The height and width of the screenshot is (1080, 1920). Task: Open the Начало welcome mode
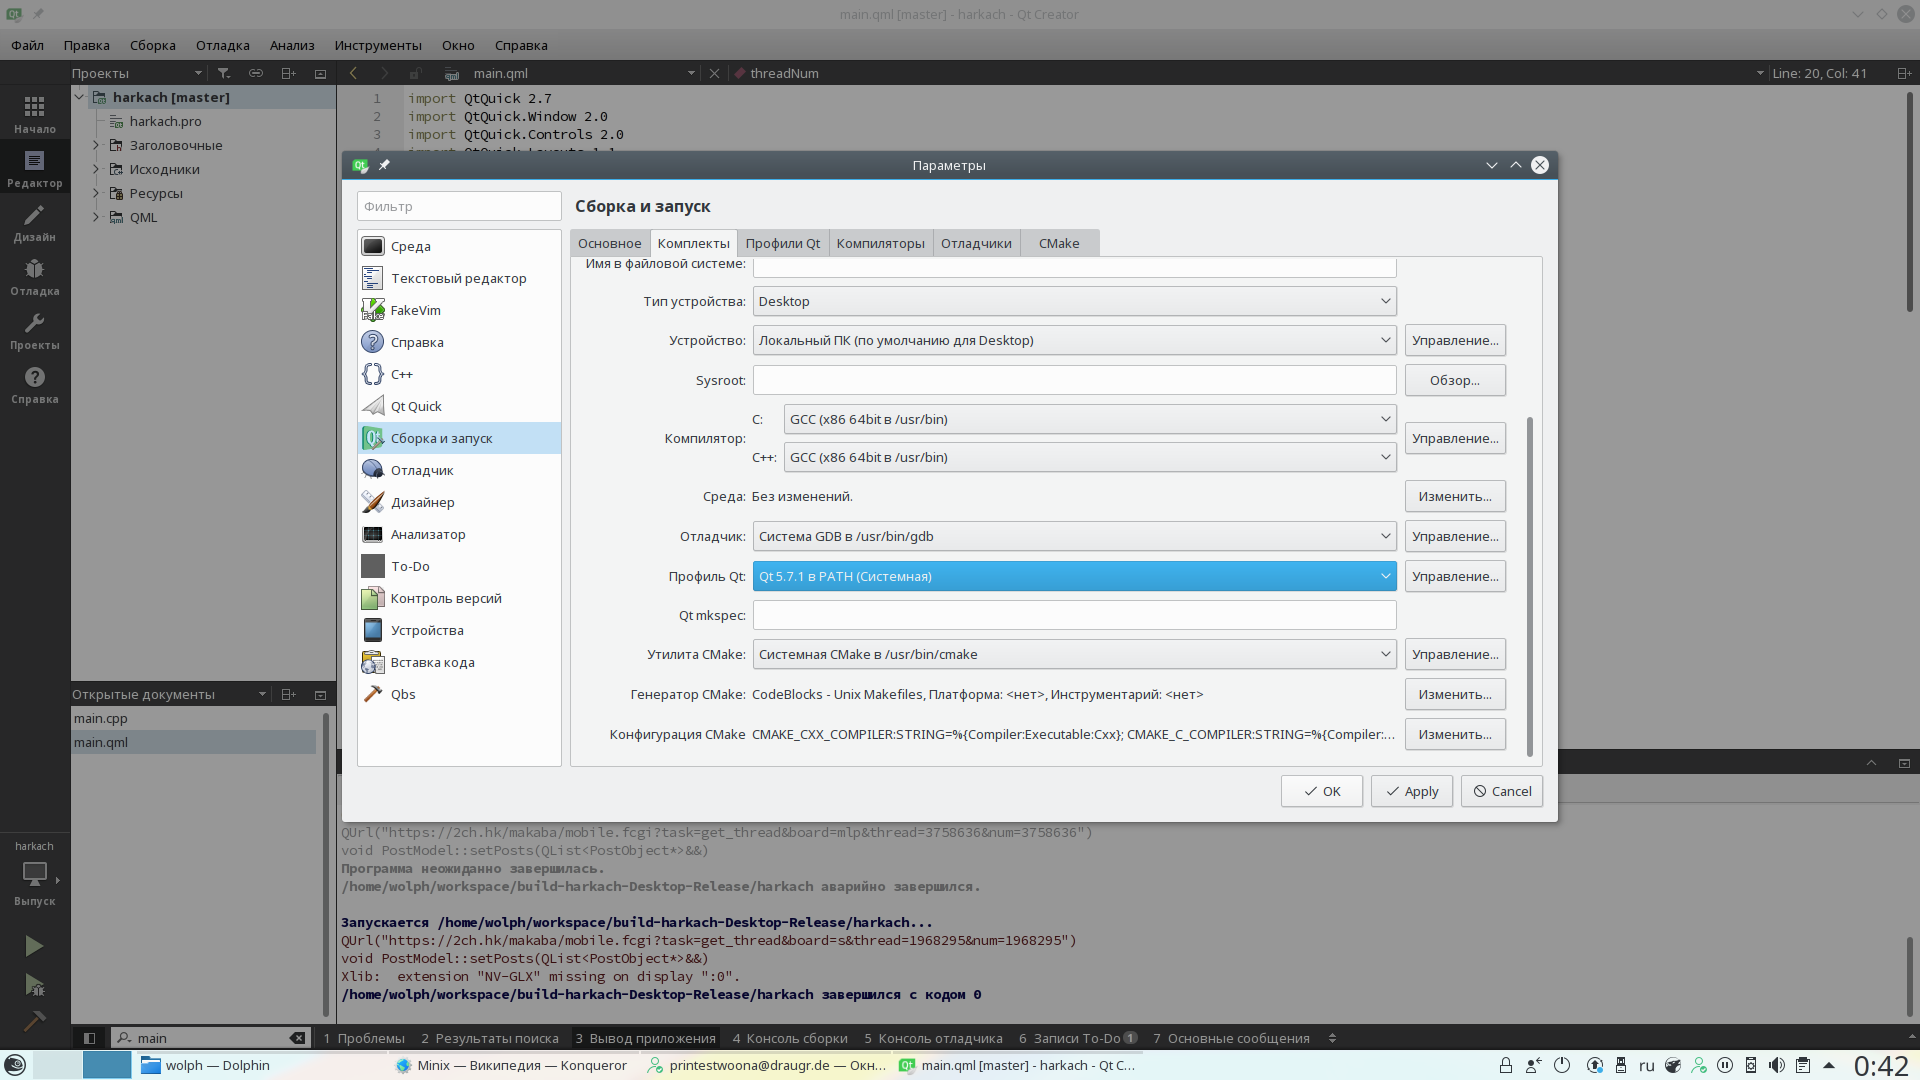pyautogui.click(x=35, y=114)
